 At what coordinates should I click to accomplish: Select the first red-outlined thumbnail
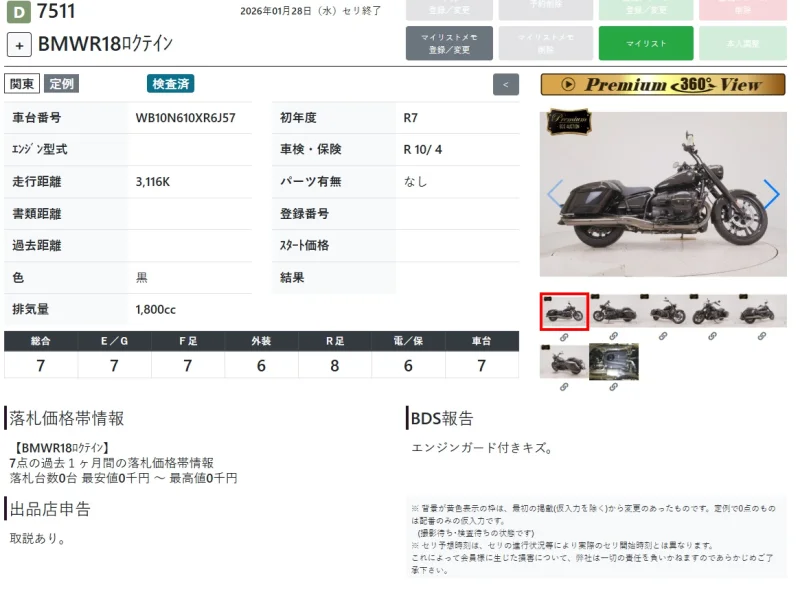pos(564,311)
